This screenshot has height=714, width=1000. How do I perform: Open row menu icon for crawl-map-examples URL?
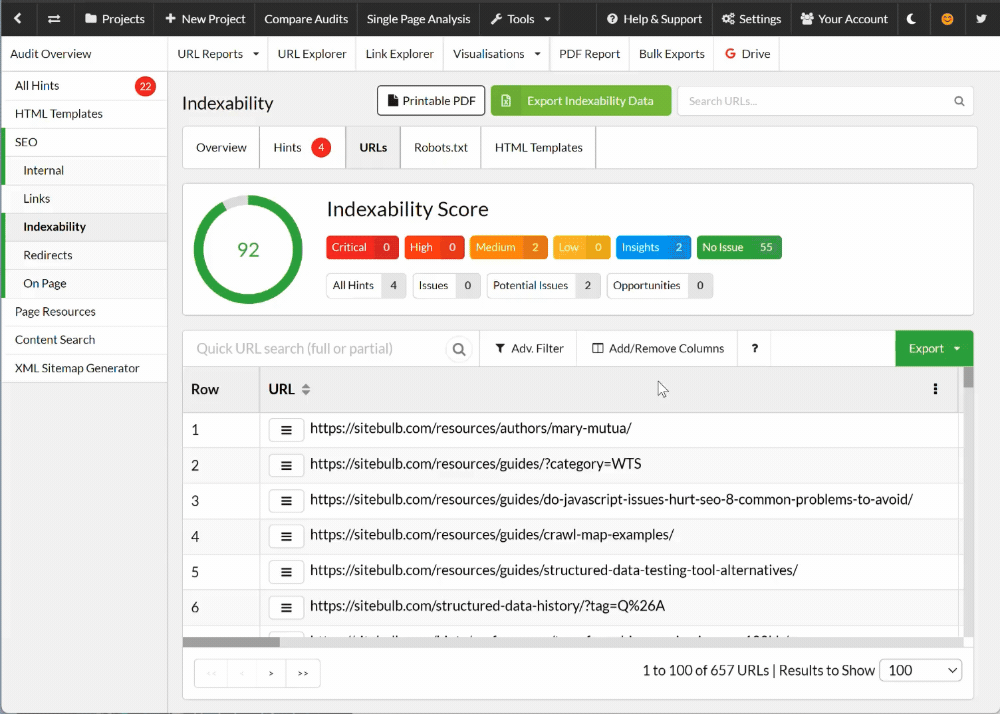click(x=286, y=536)
